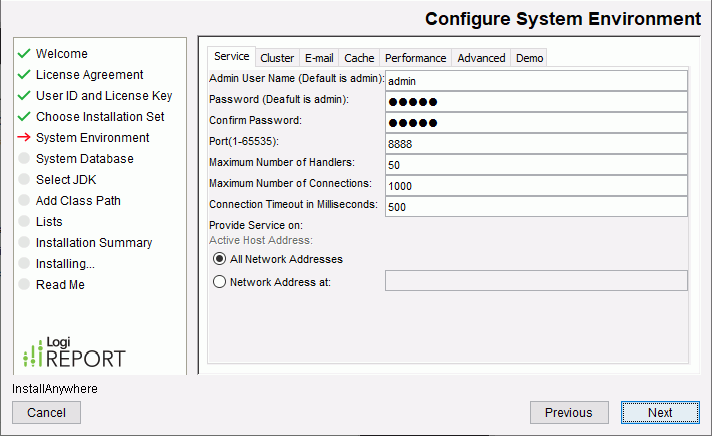The height and width of the screenshot is (436, 712).
Task: Cancel the installation
Action: pos(46,412)
